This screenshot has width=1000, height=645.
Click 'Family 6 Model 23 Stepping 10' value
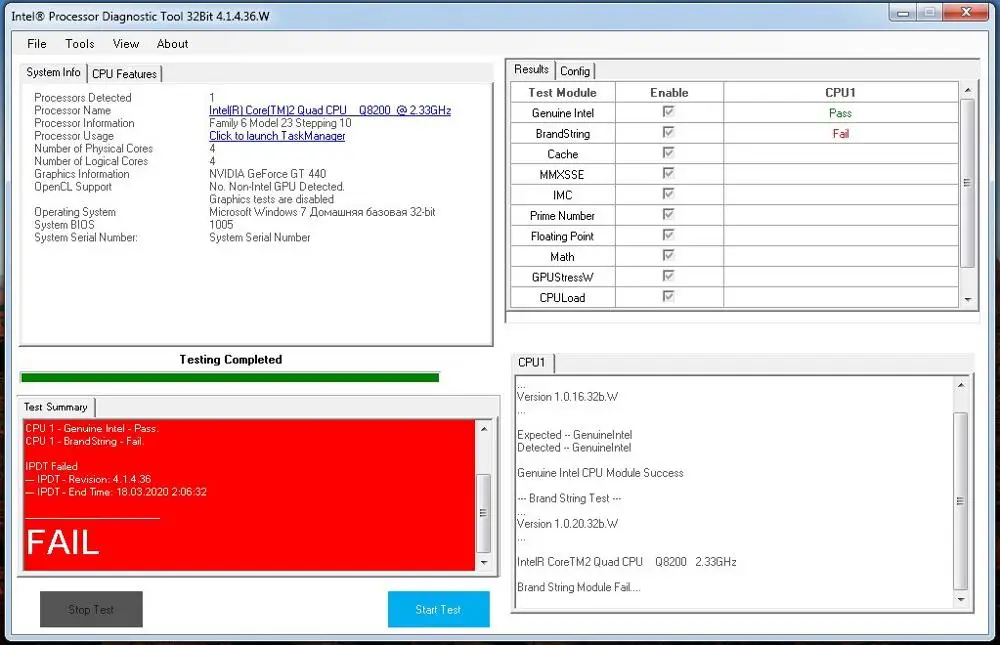point(280,123)
